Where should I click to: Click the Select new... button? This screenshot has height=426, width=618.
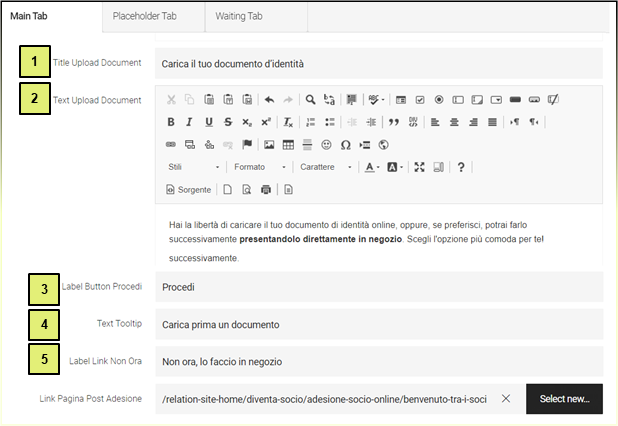564,399
